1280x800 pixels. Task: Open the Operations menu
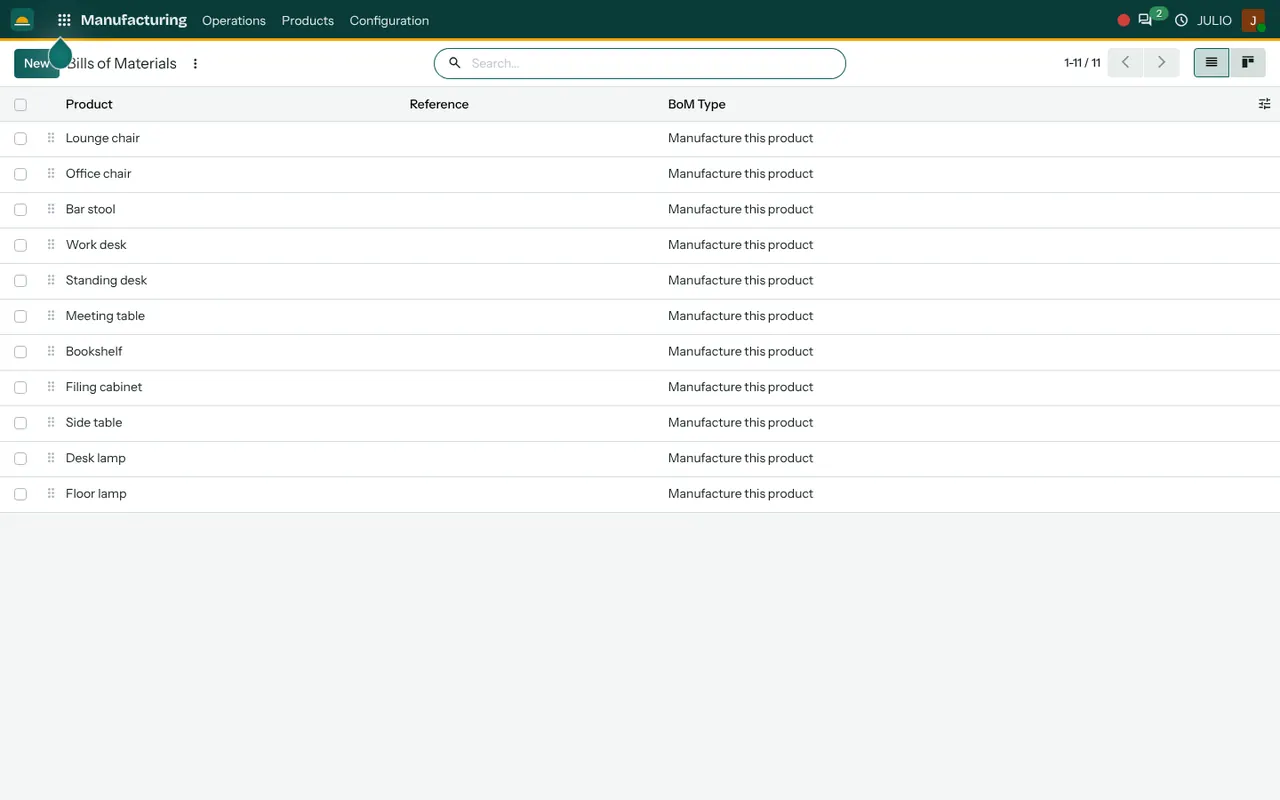[234, 20]
